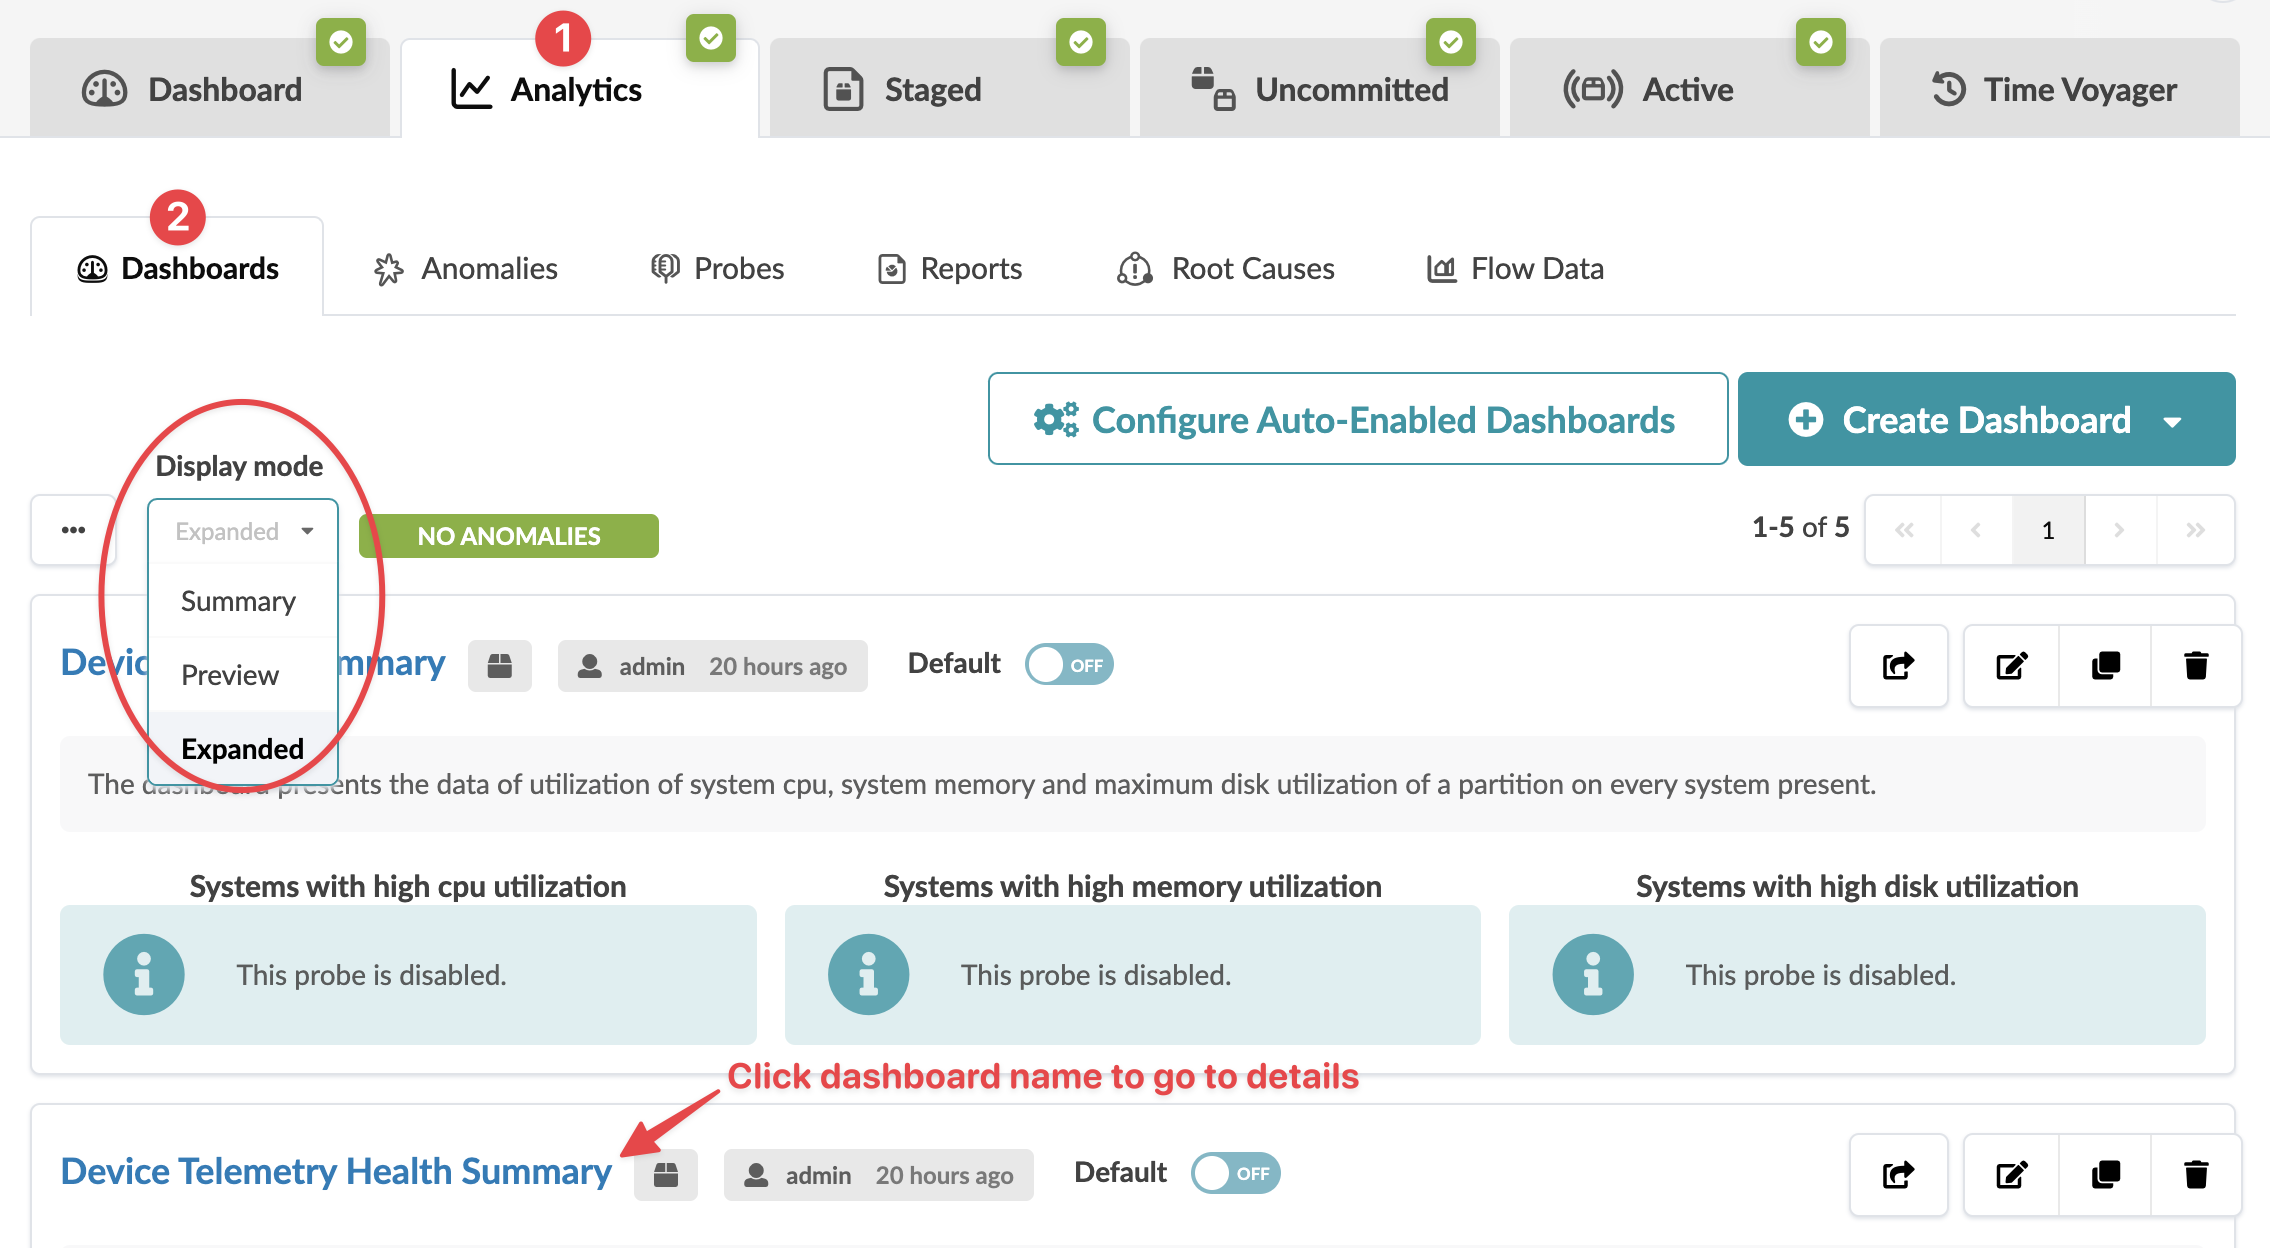Click edit icon for first dashboard
The image size is (2270, 1248).
[2011, 666]
